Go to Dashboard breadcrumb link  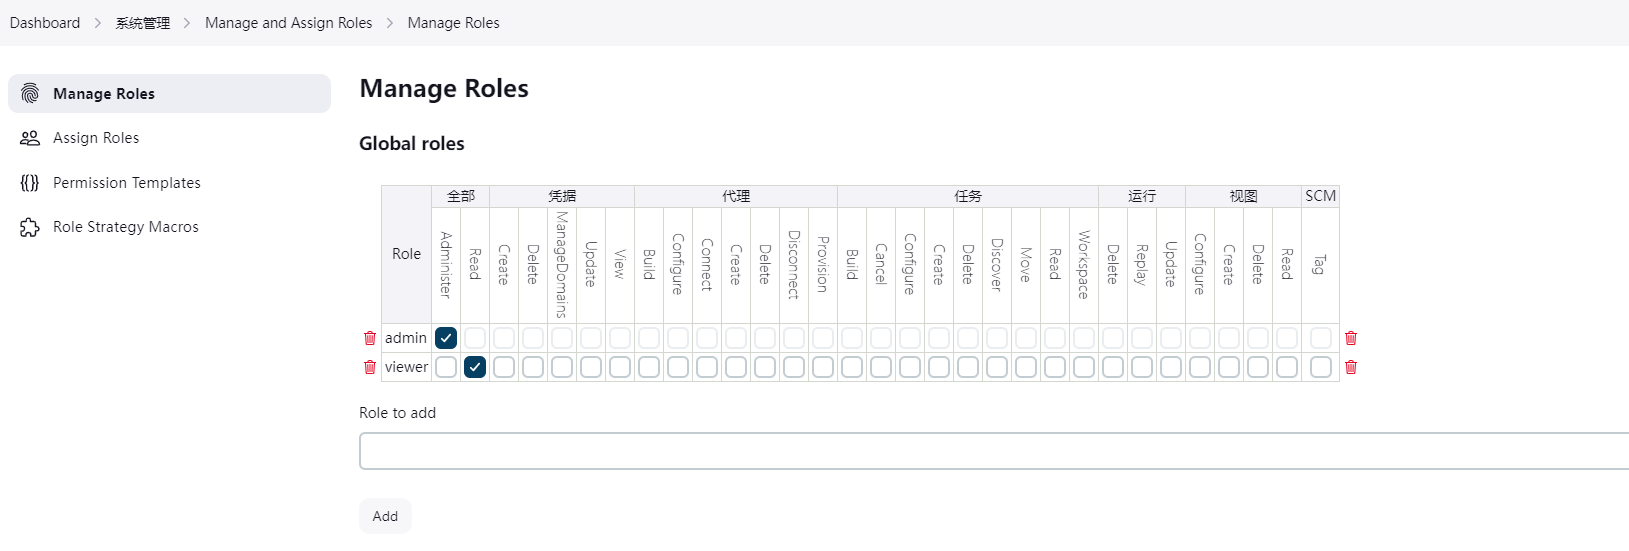(45, 23)
